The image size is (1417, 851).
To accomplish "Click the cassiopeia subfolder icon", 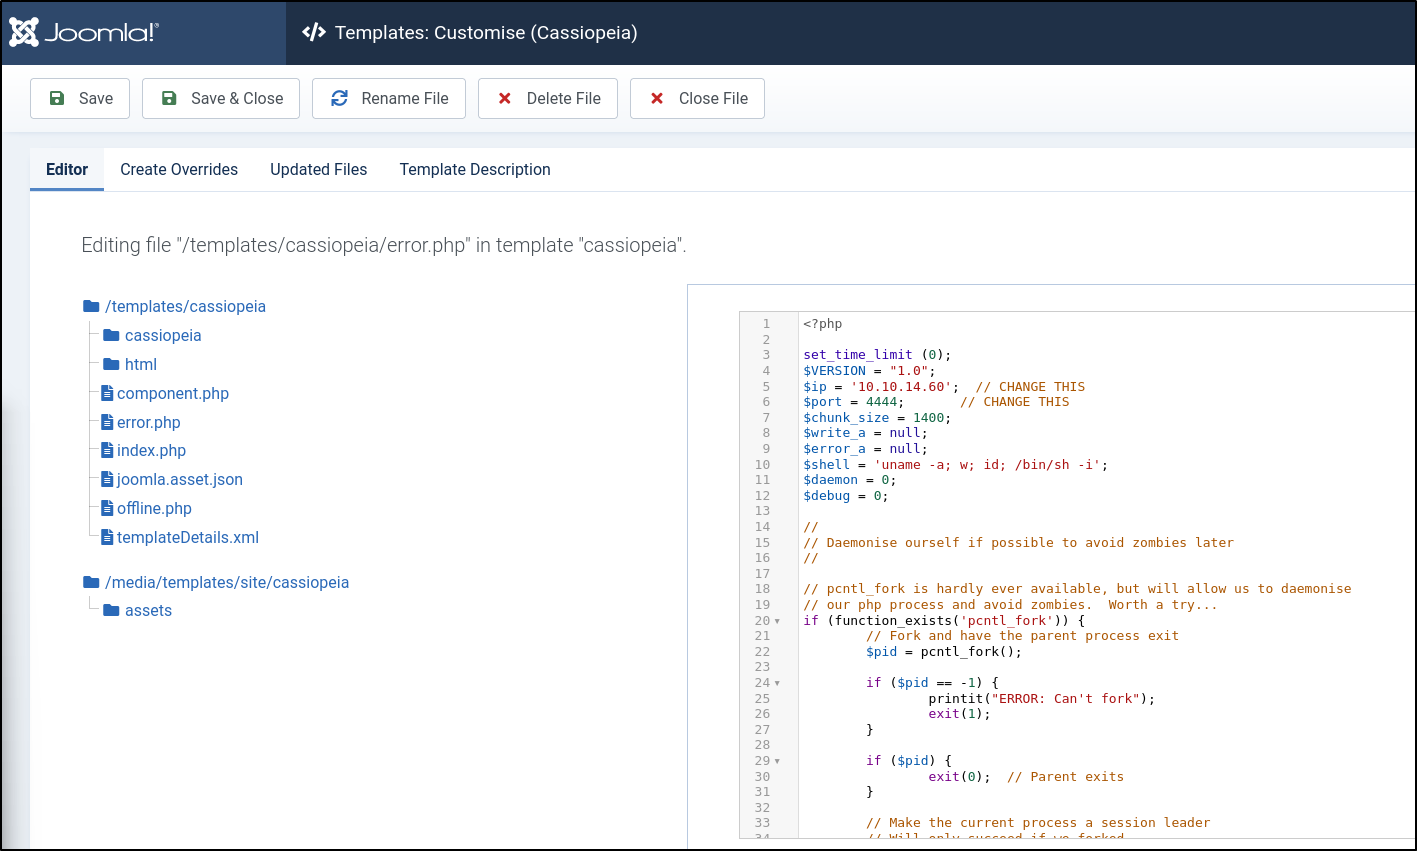I will 112,335.
